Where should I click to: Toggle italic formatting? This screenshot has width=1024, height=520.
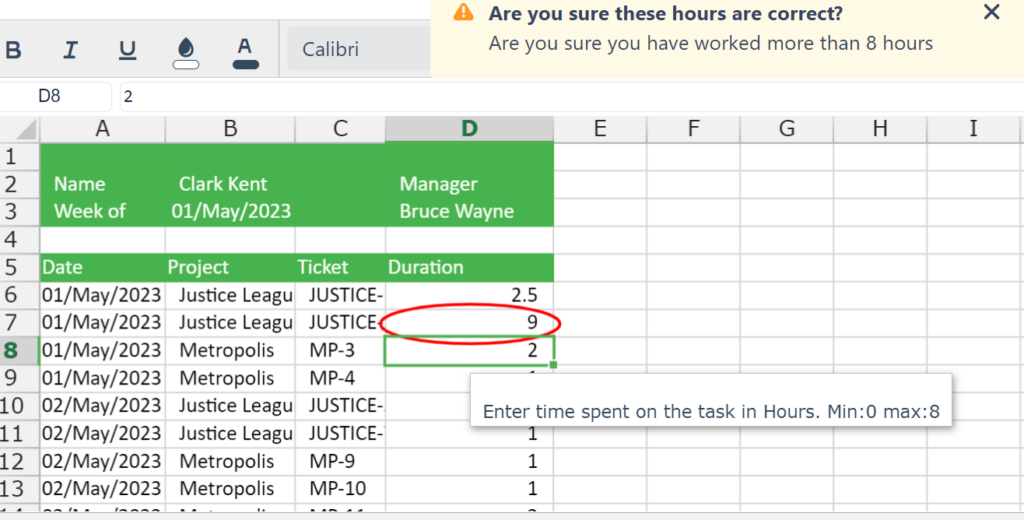tap(70, 50)
